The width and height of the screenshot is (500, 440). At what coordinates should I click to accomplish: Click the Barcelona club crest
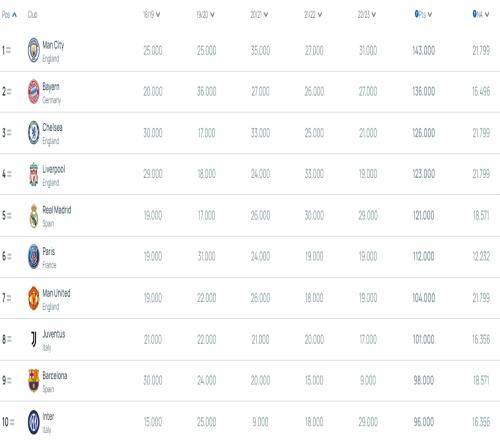34,380
